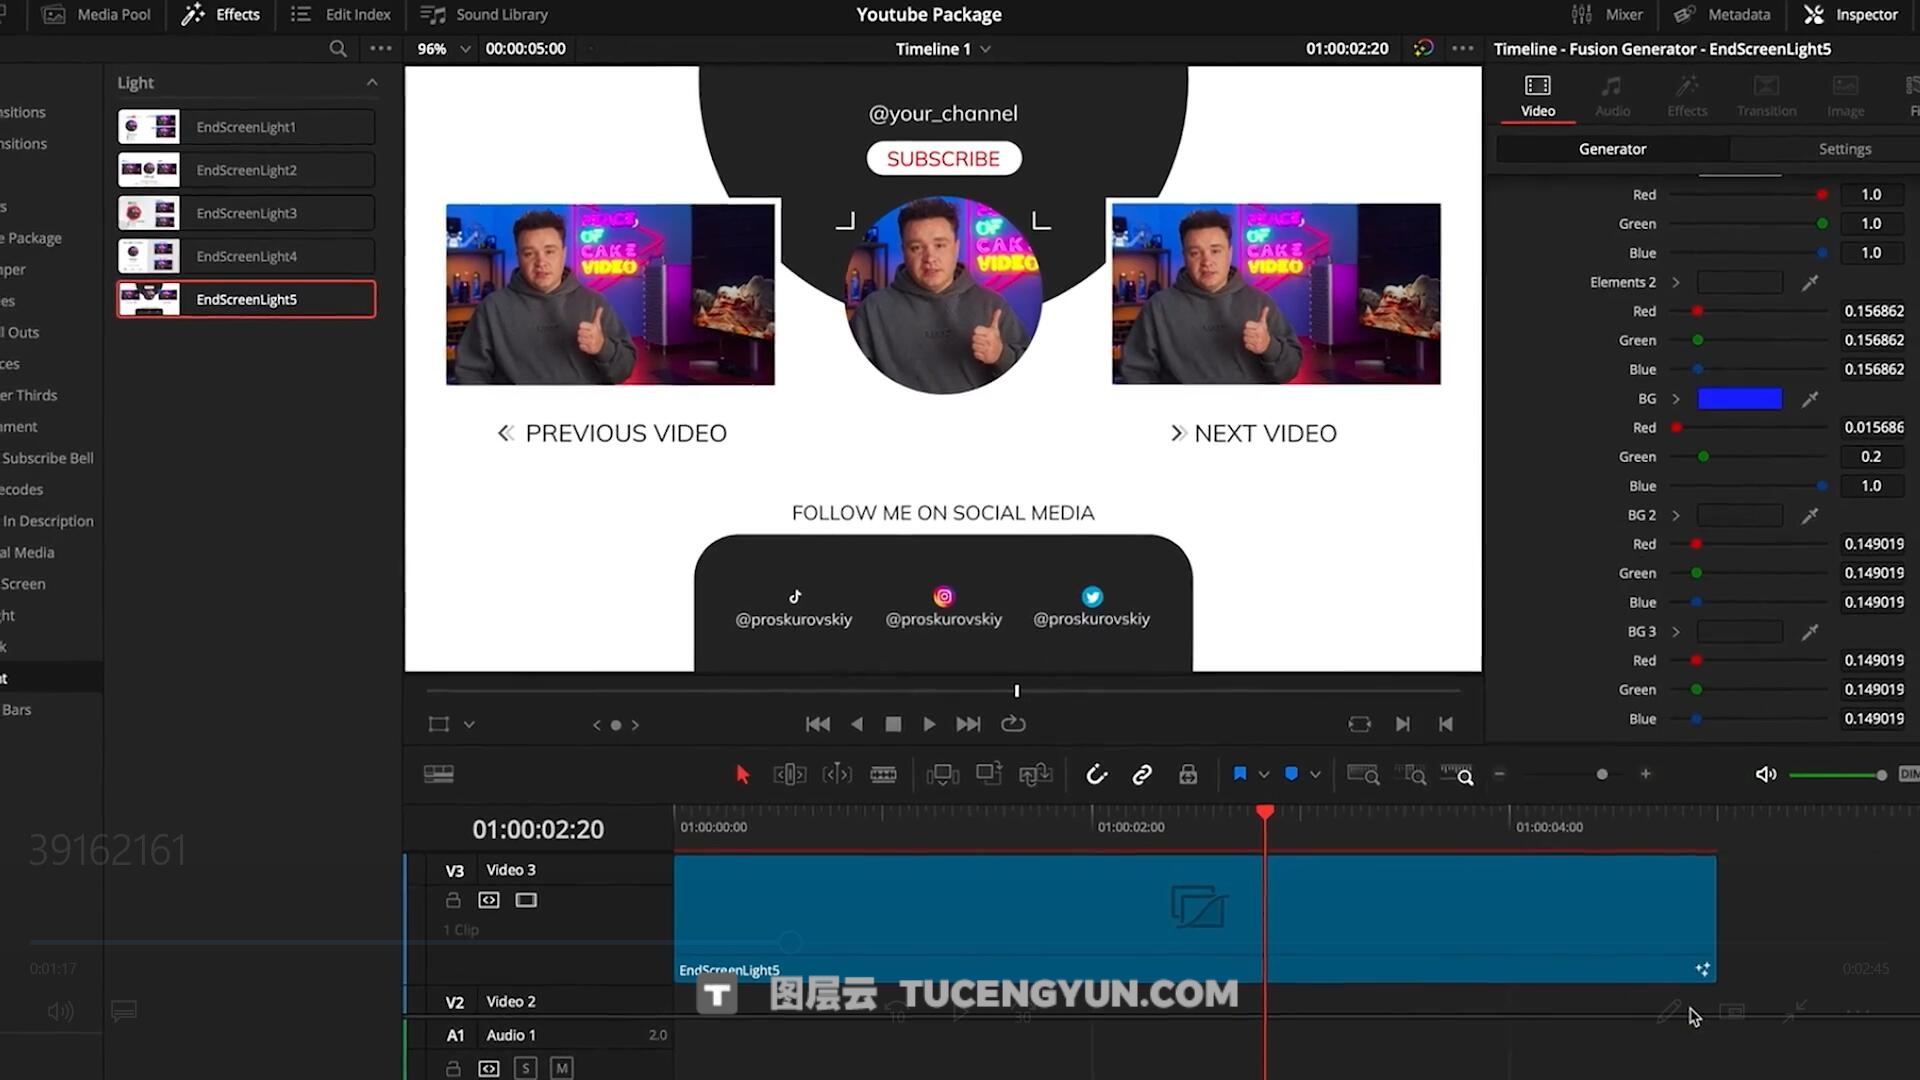The width and height of the screenshot is (1920, 1080).
Task: Toggle the Effects panel
Action: pyautogui.click(x=221, y=14)
